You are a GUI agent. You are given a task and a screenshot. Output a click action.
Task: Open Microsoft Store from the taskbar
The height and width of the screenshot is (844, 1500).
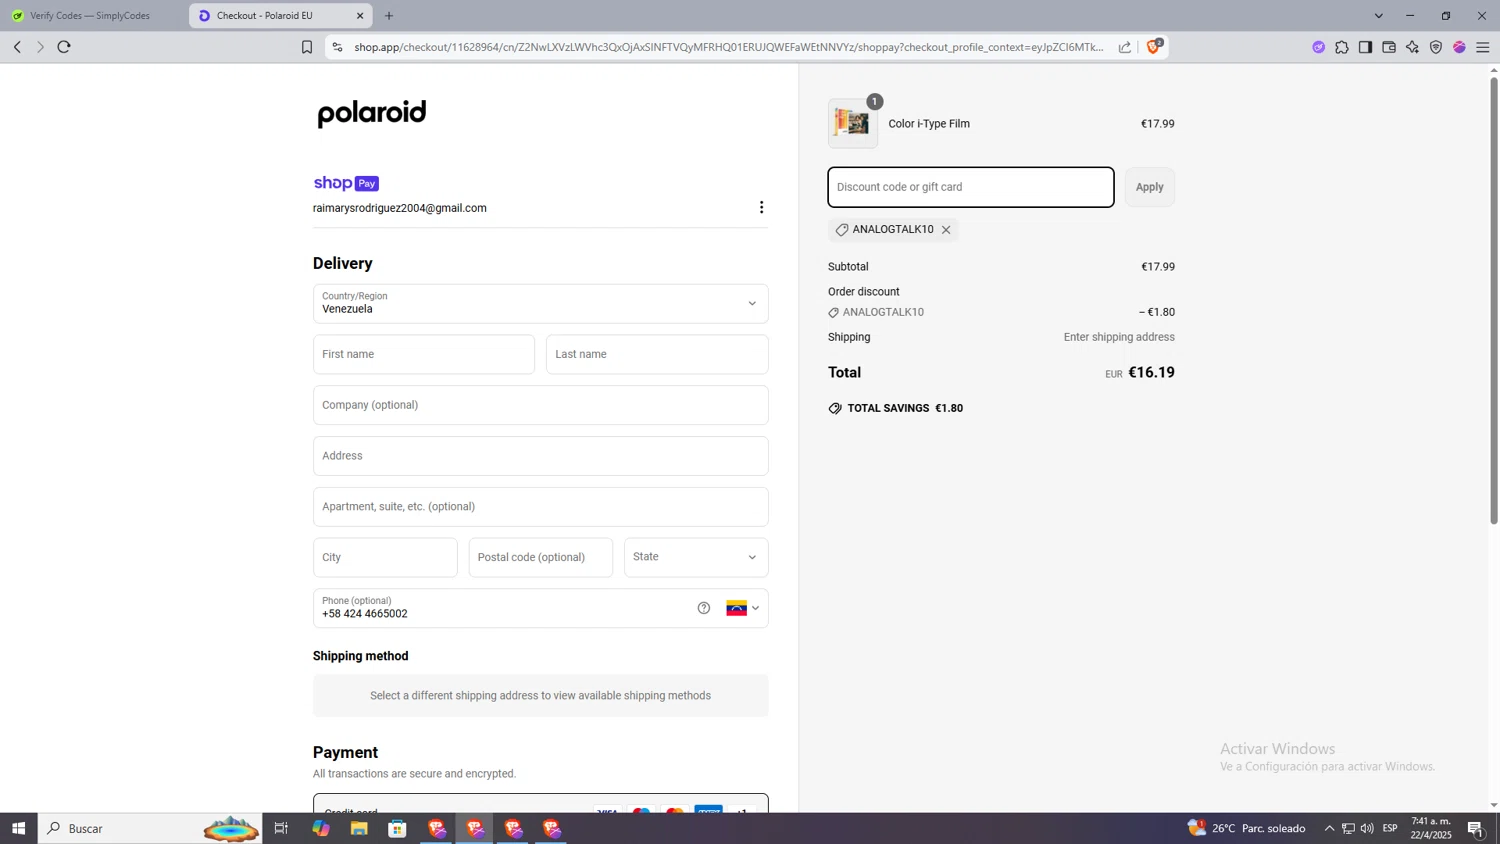tap(398, 828)
